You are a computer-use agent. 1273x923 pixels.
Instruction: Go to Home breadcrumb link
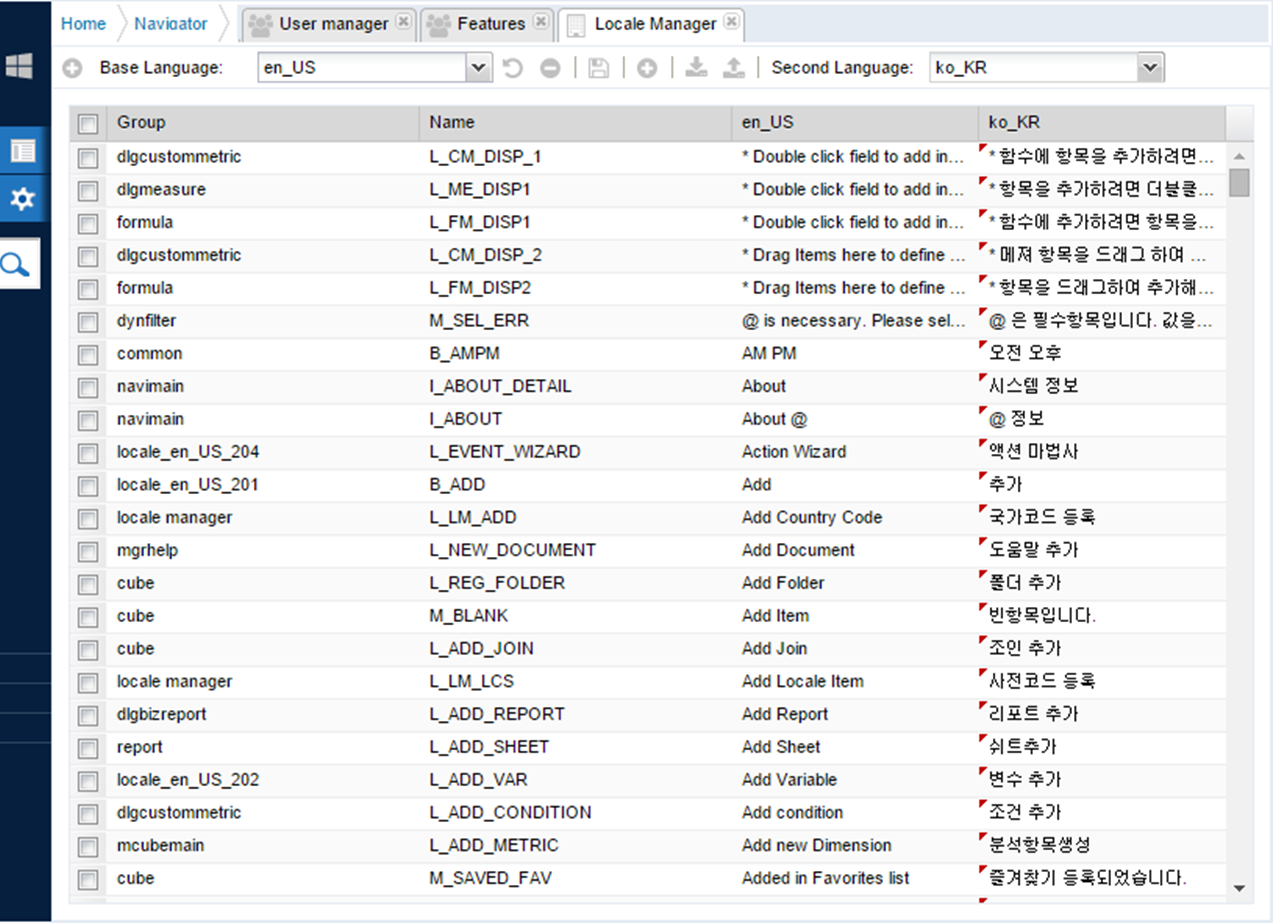pyautogui.click(x=83, y=24)
